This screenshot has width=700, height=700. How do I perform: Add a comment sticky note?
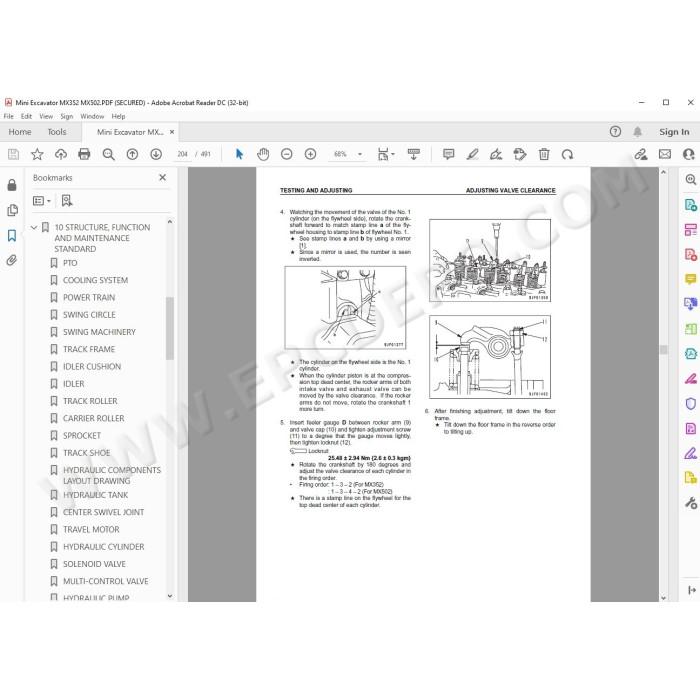pos(448,154)
